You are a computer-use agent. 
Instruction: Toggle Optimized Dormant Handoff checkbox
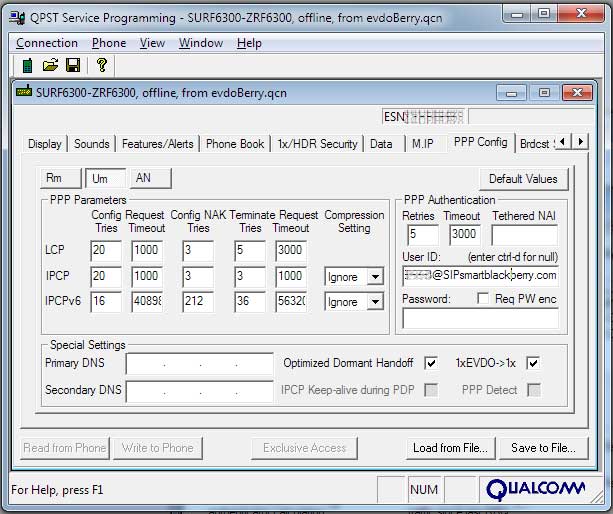click(431, 363)
